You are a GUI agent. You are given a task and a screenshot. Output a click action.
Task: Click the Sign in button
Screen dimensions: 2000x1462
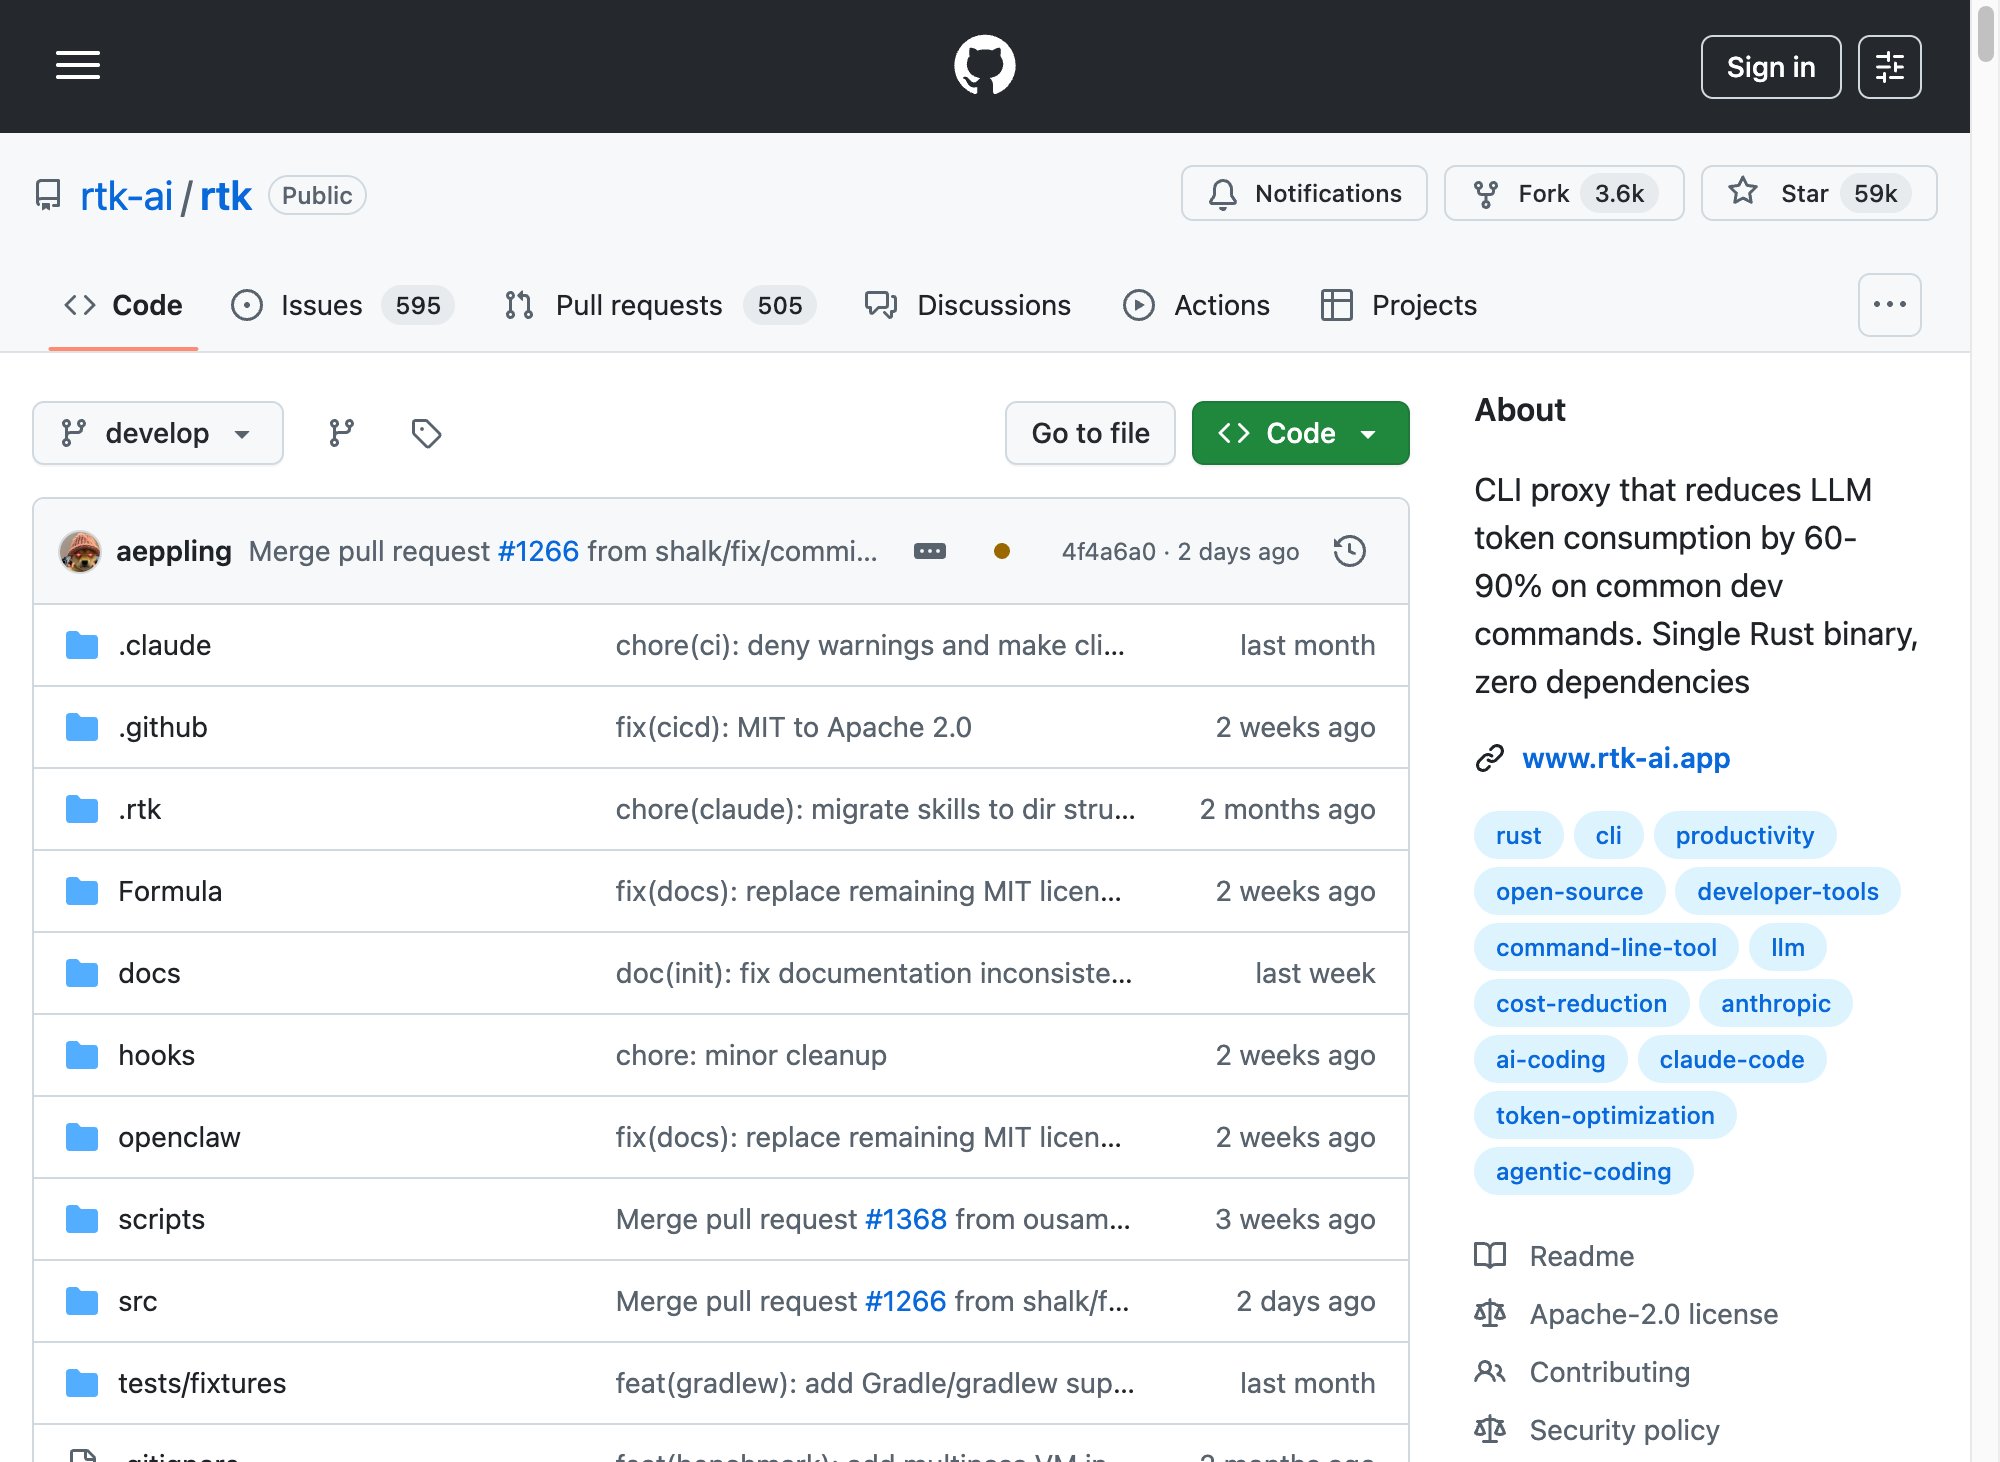click(x=1771, y=67)
